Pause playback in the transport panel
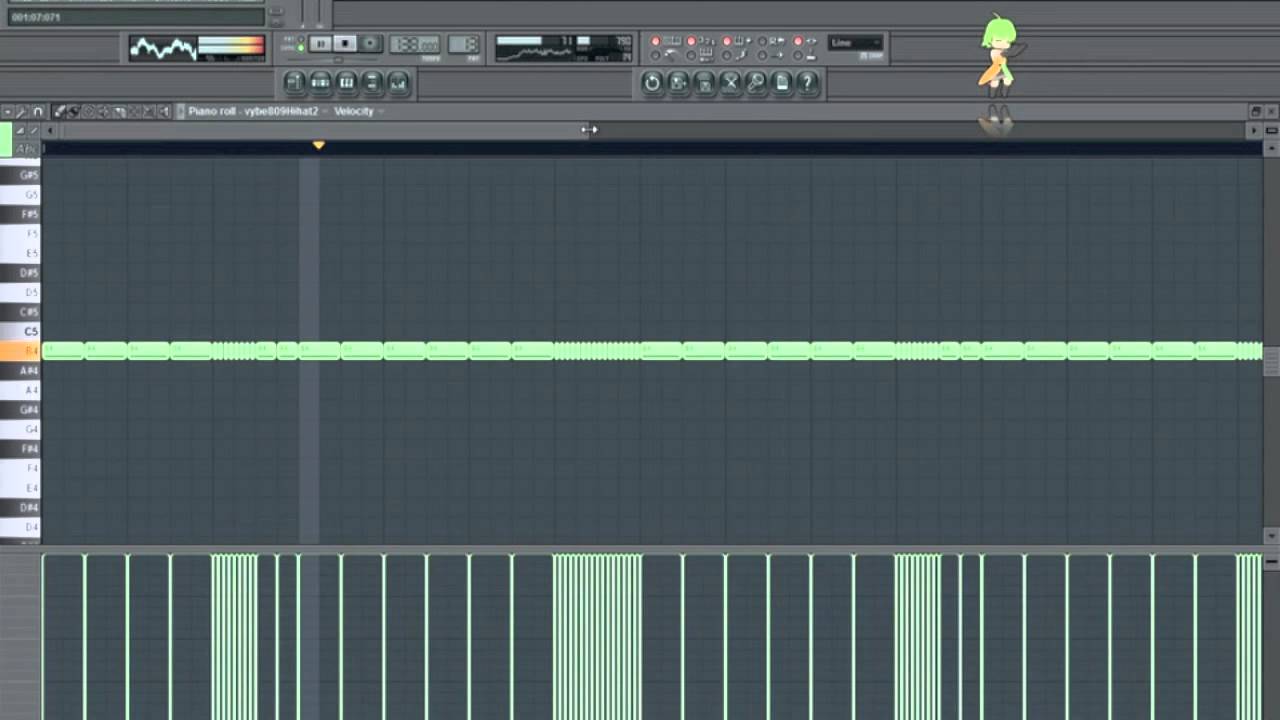Viewport: 1280px width, 720px height. (320, 43)
